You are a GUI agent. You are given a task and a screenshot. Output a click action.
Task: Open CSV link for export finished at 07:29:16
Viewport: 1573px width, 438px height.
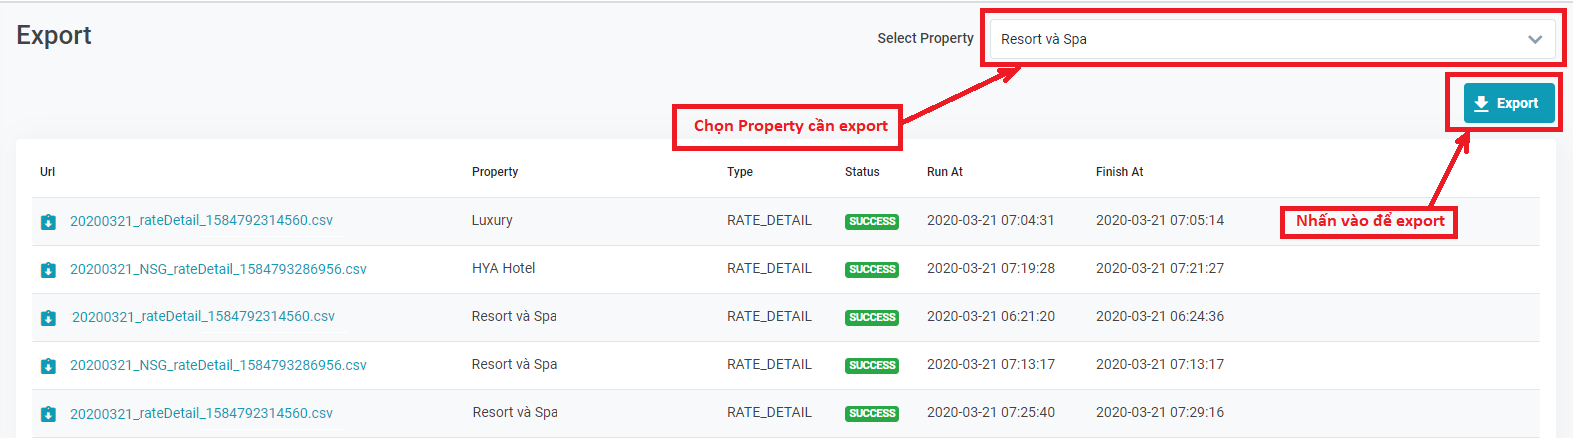click(x=201, y=413)
